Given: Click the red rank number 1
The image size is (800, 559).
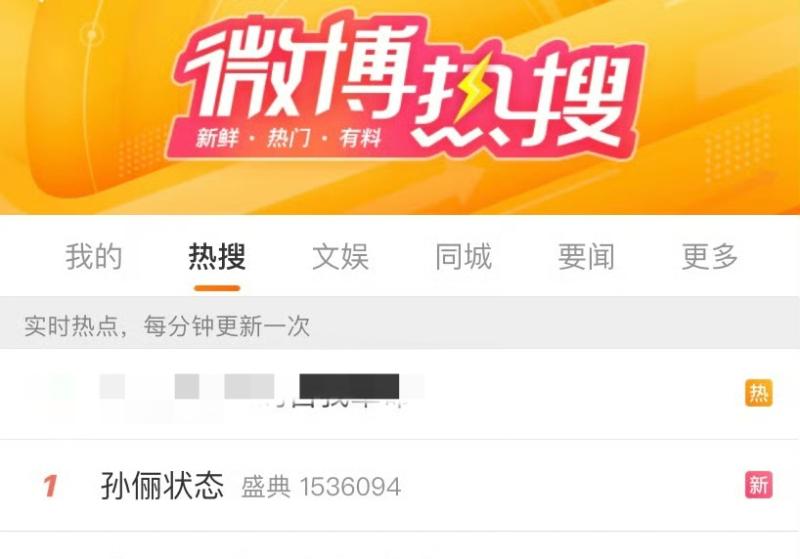Looking at the screenshot, I should 50,486.
